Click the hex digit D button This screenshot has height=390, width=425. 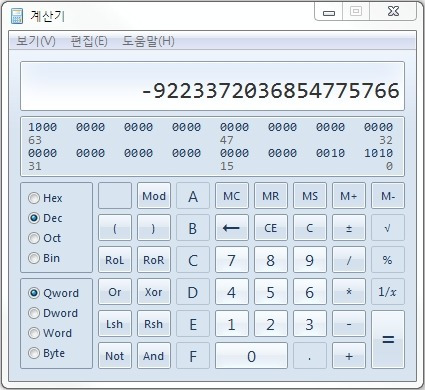[193, 292]
